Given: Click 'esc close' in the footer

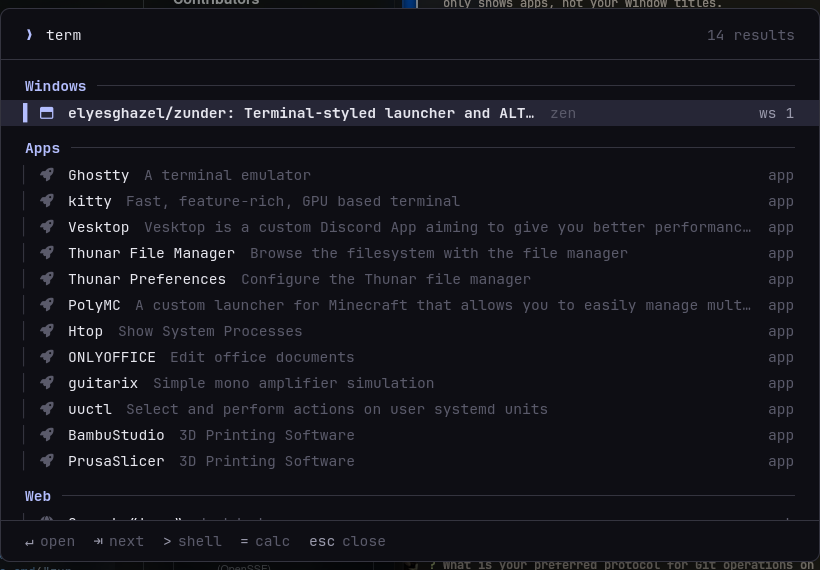Looking at the screenshot, I should coord(347,541).
